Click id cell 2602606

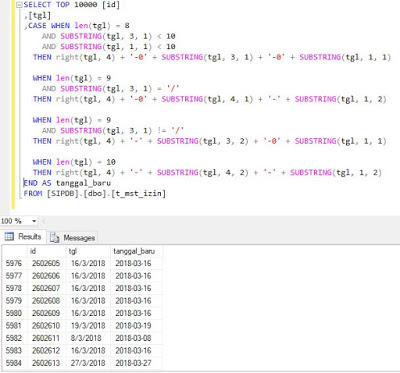point(47,276)
